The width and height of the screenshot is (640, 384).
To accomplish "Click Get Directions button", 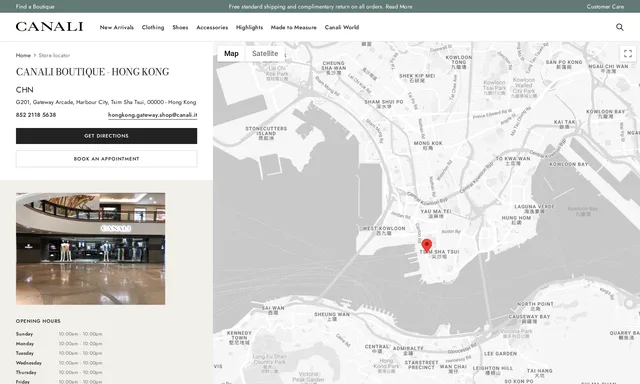I will tap(107, 136).
